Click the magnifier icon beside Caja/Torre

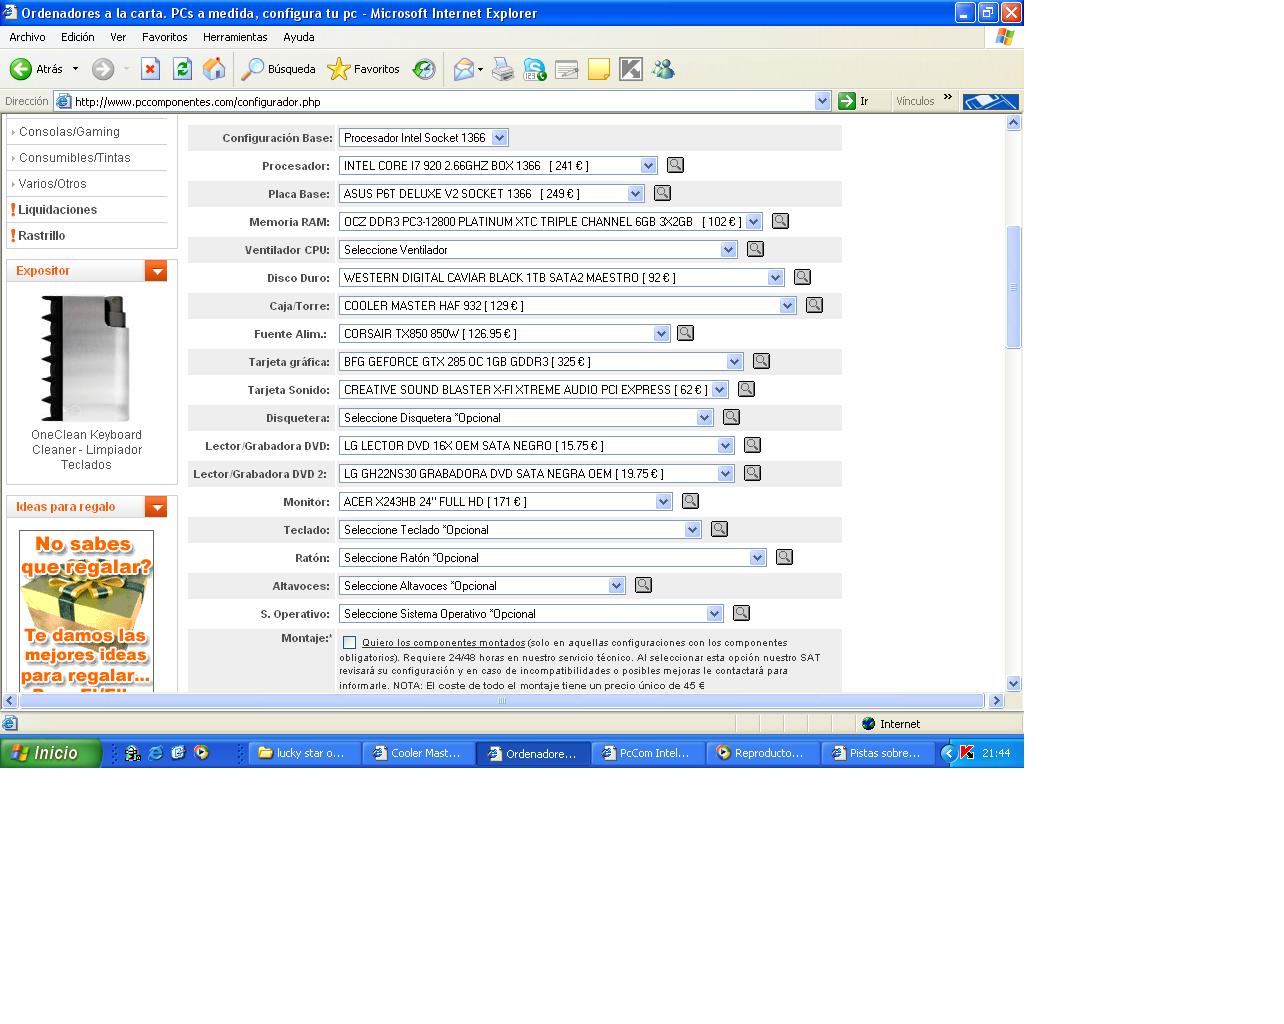coord(814,305)
